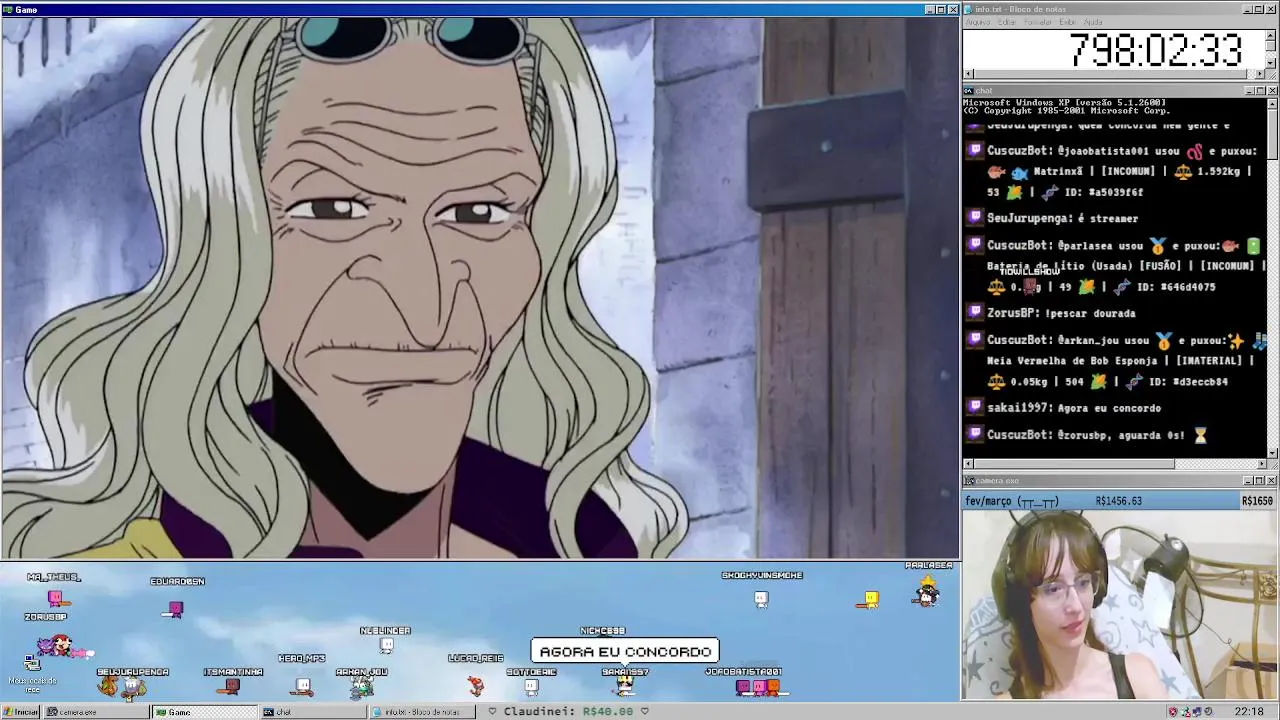The image size is (1280, 720).
Task: Click up arrow of chat vertical scrollbar
Action: (1272, 103)
